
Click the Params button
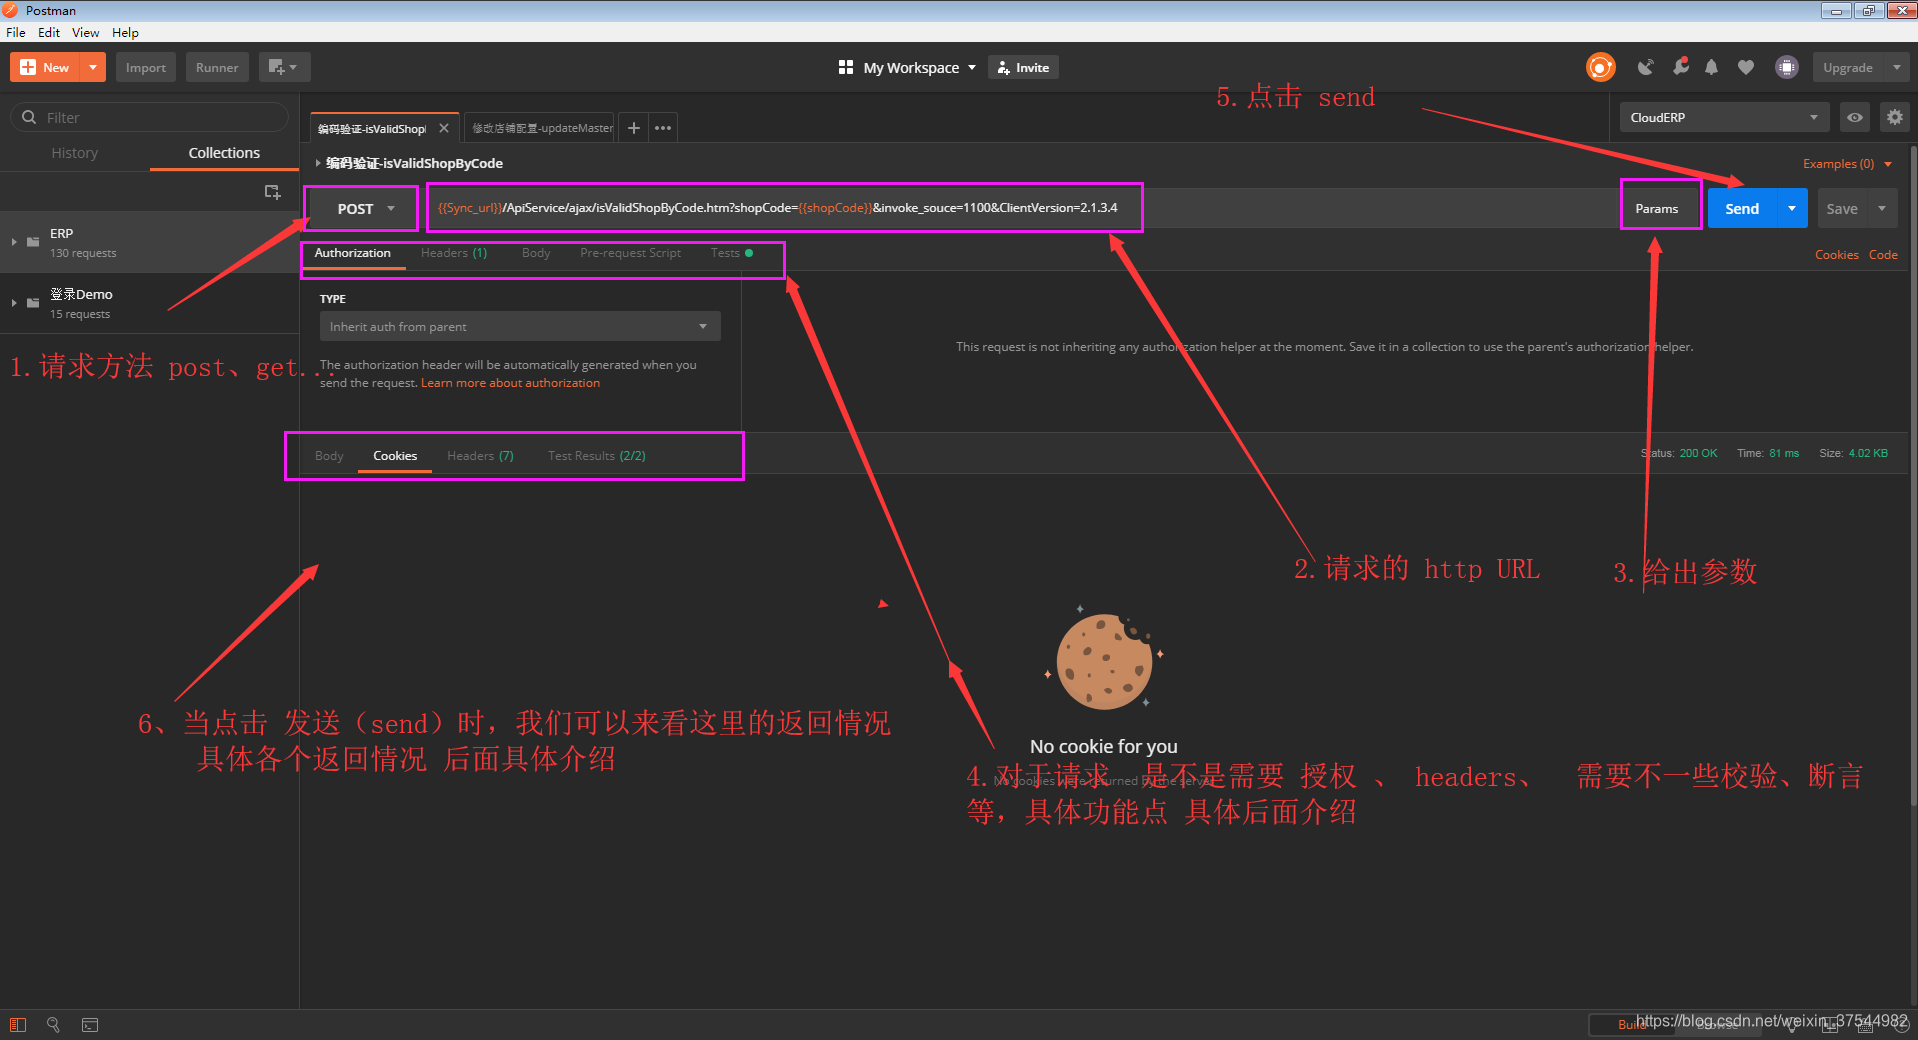click(1657, 208)
